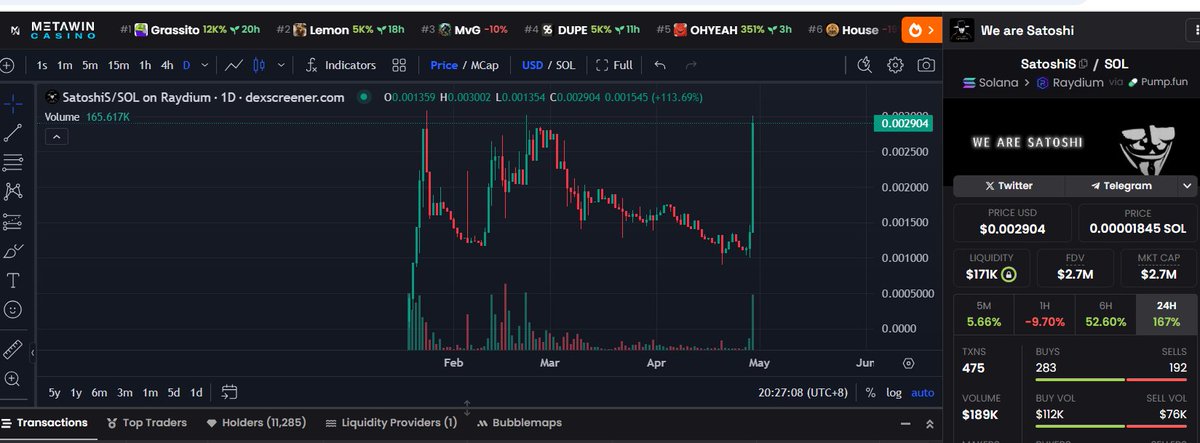Switch to line chart style icon
The height and width of the screenshot is (443, 1200).
[234, 65]
